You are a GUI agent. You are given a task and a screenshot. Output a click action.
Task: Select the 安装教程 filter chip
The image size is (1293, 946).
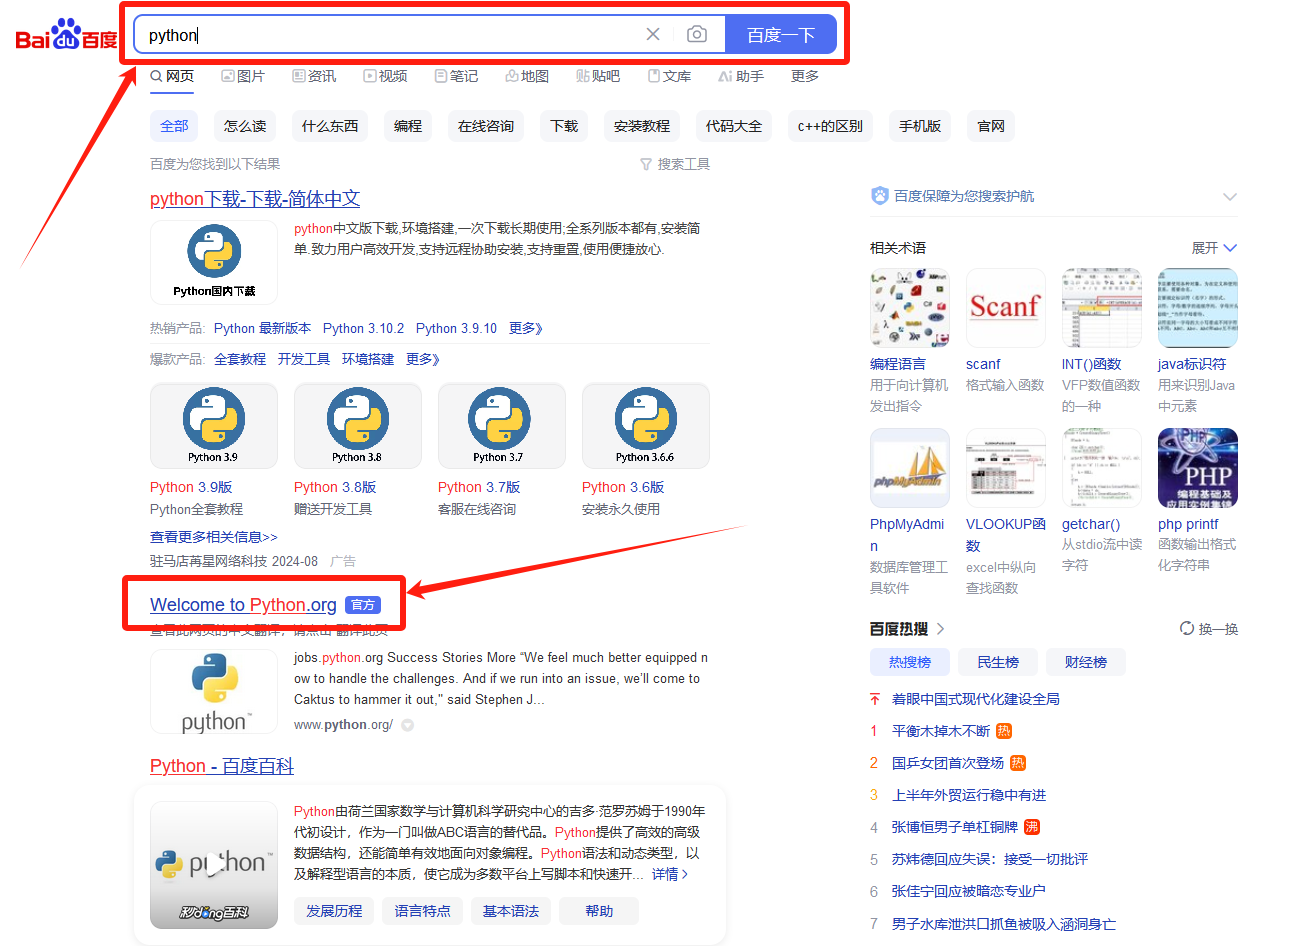point(642,126)
